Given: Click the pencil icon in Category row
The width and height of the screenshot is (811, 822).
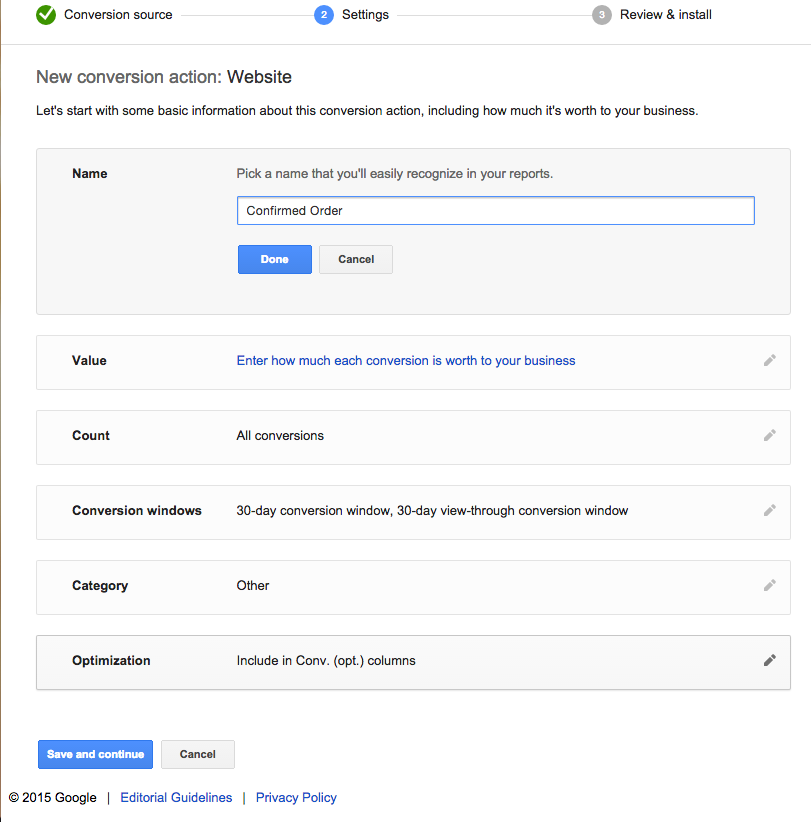Looking at the screenshot, I should [769, 586].
